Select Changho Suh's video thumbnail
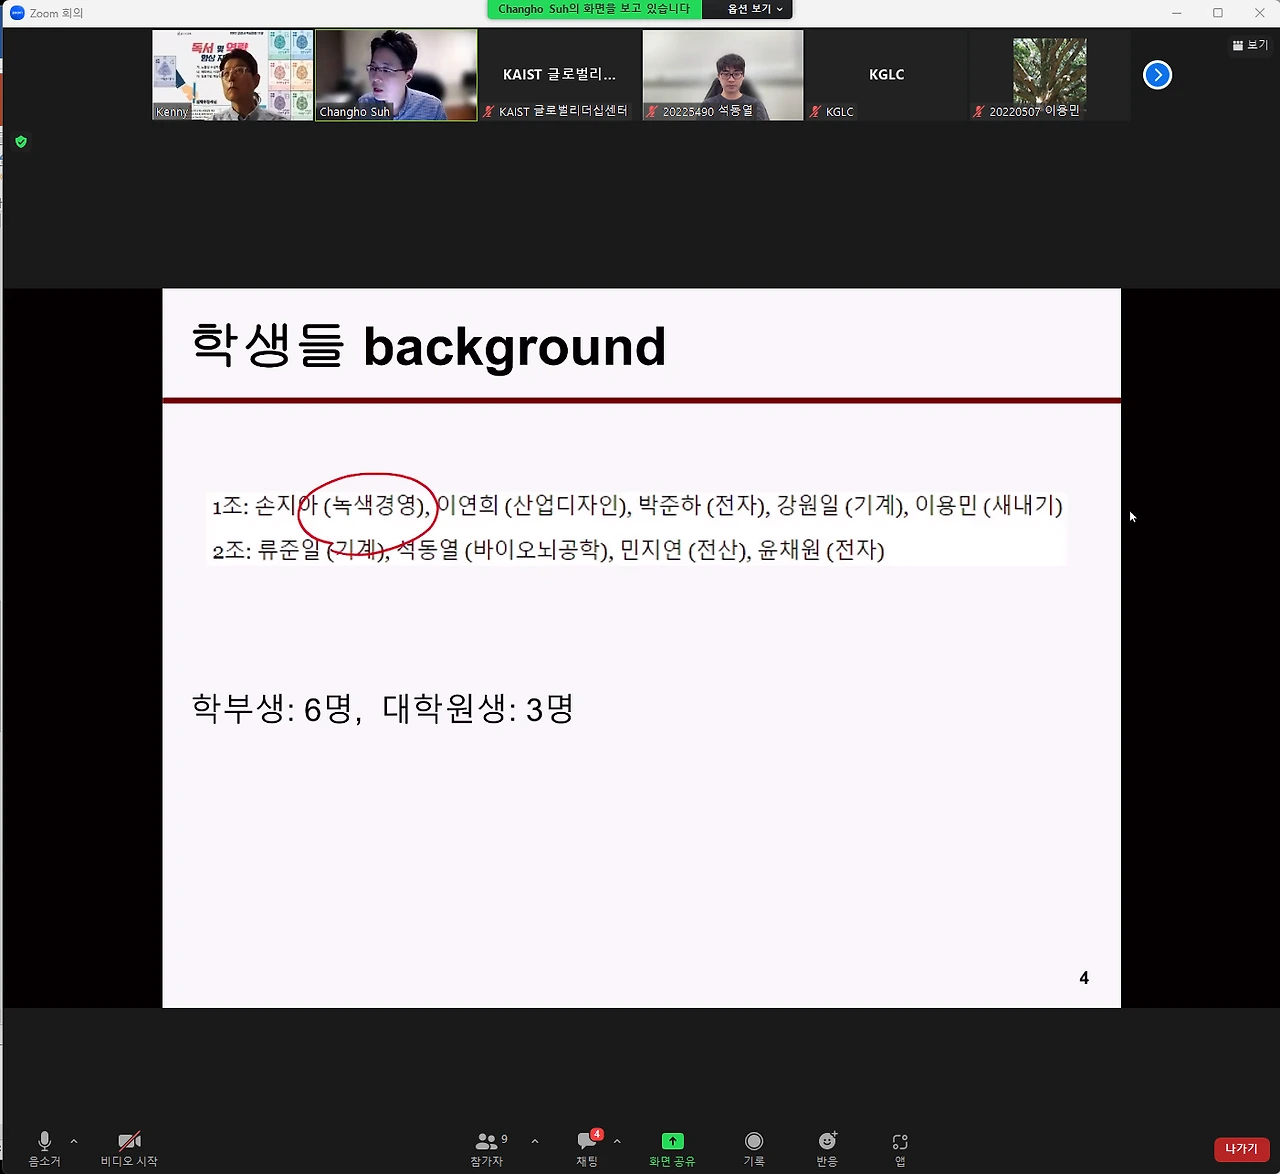The height and width of the screenshot is (1174, 1280). click(396, 75)
